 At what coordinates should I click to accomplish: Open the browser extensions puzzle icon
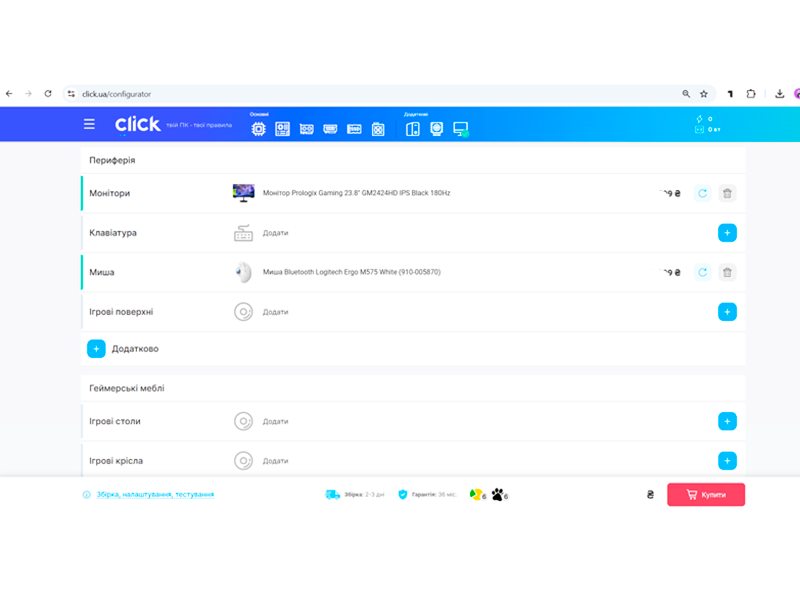[x=751, y=94]
